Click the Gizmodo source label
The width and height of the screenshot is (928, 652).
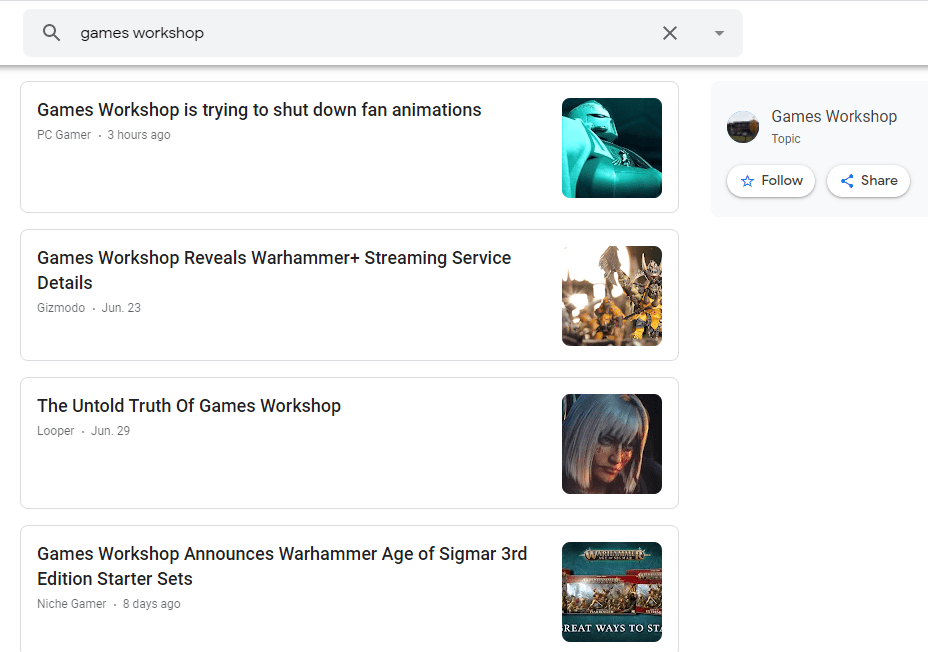click(61, 308)
